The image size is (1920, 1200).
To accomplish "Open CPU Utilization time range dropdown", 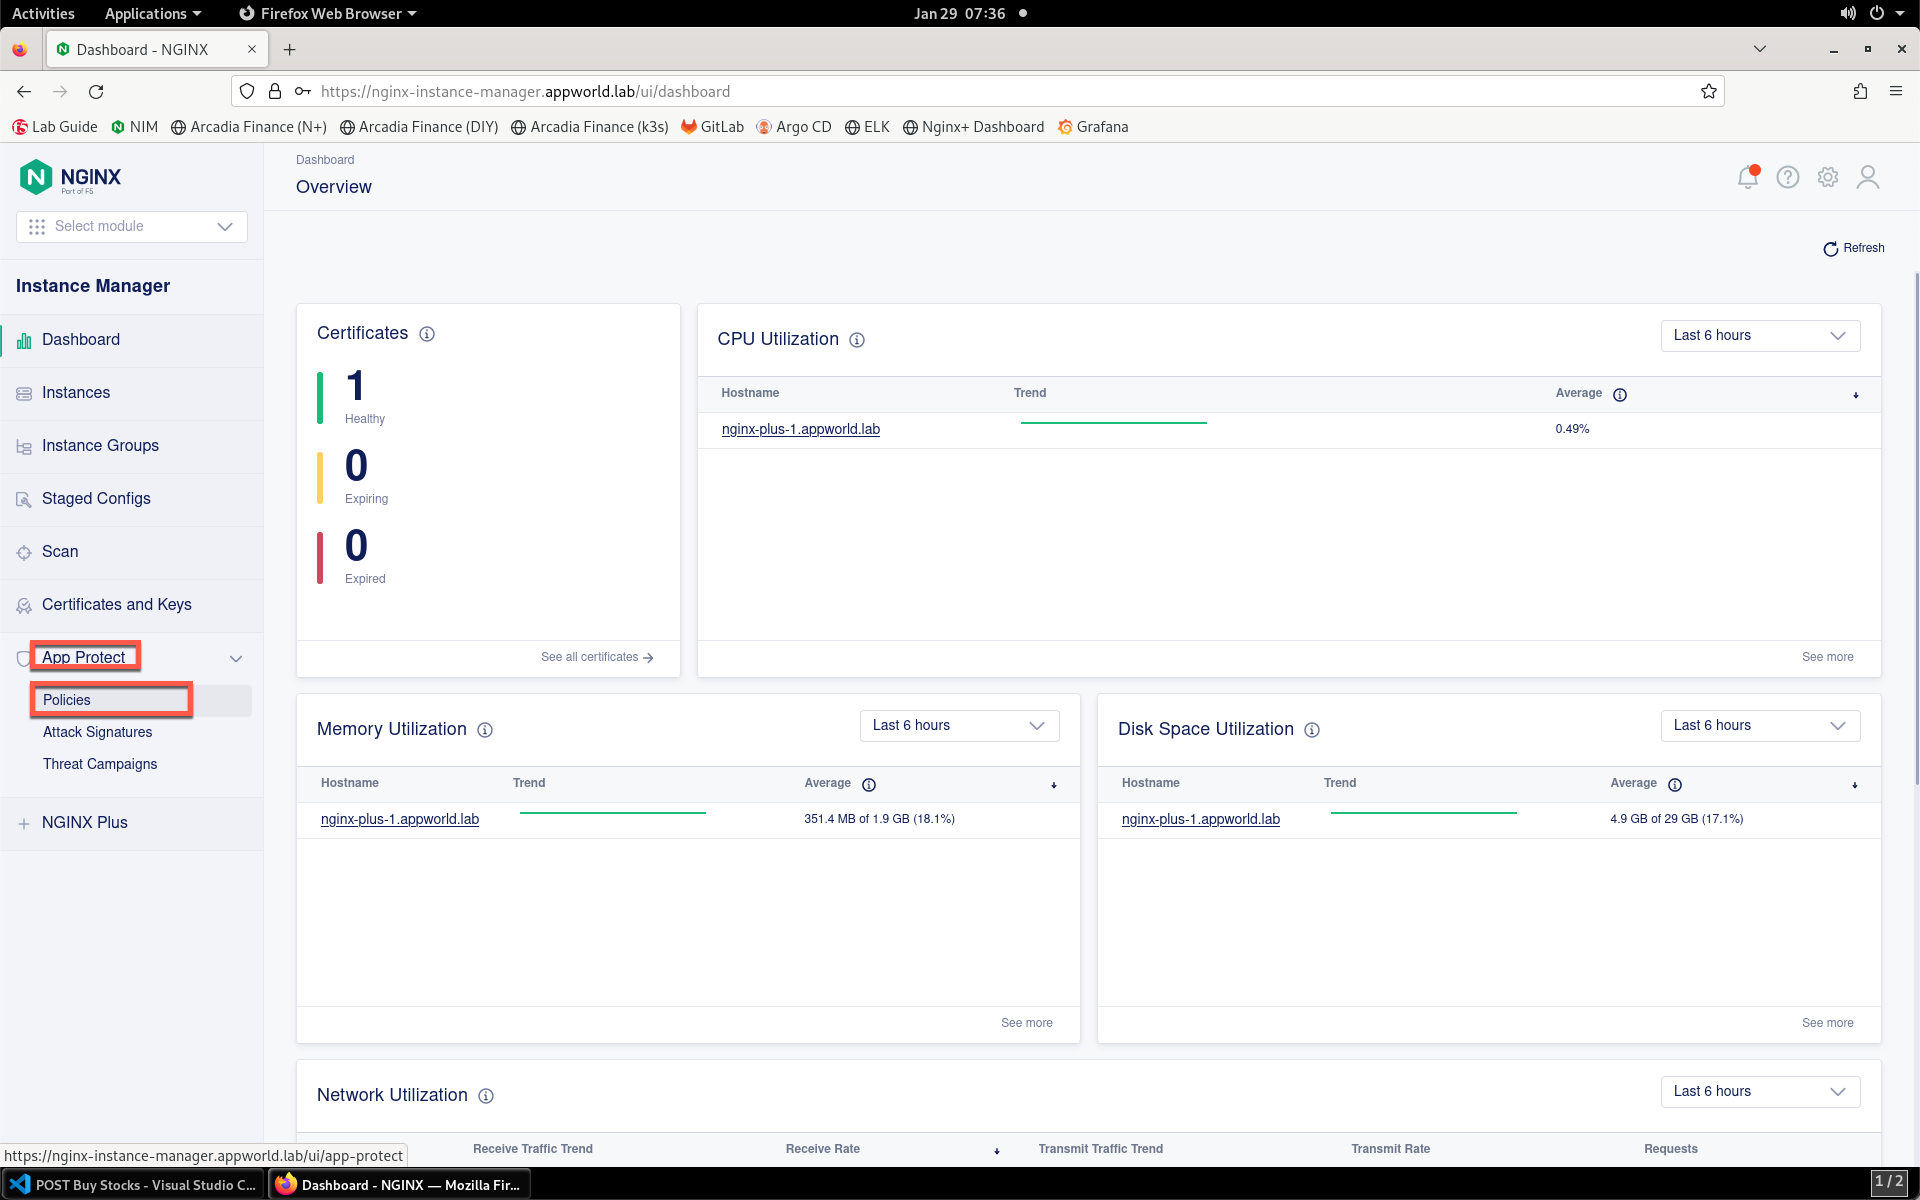I will [x=1760, y=336].
